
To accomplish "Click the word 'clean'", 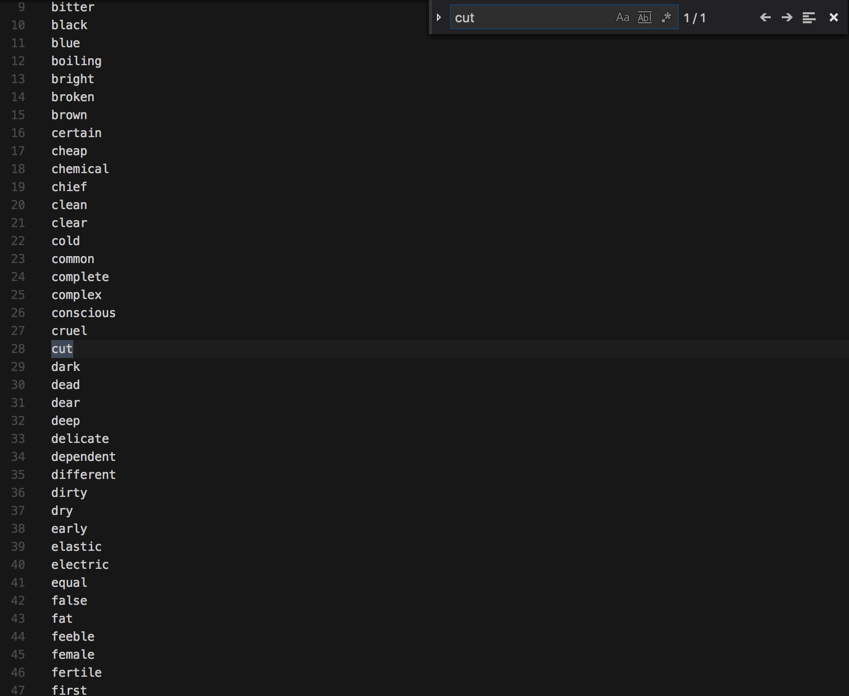I will click(x=69, y=205).
